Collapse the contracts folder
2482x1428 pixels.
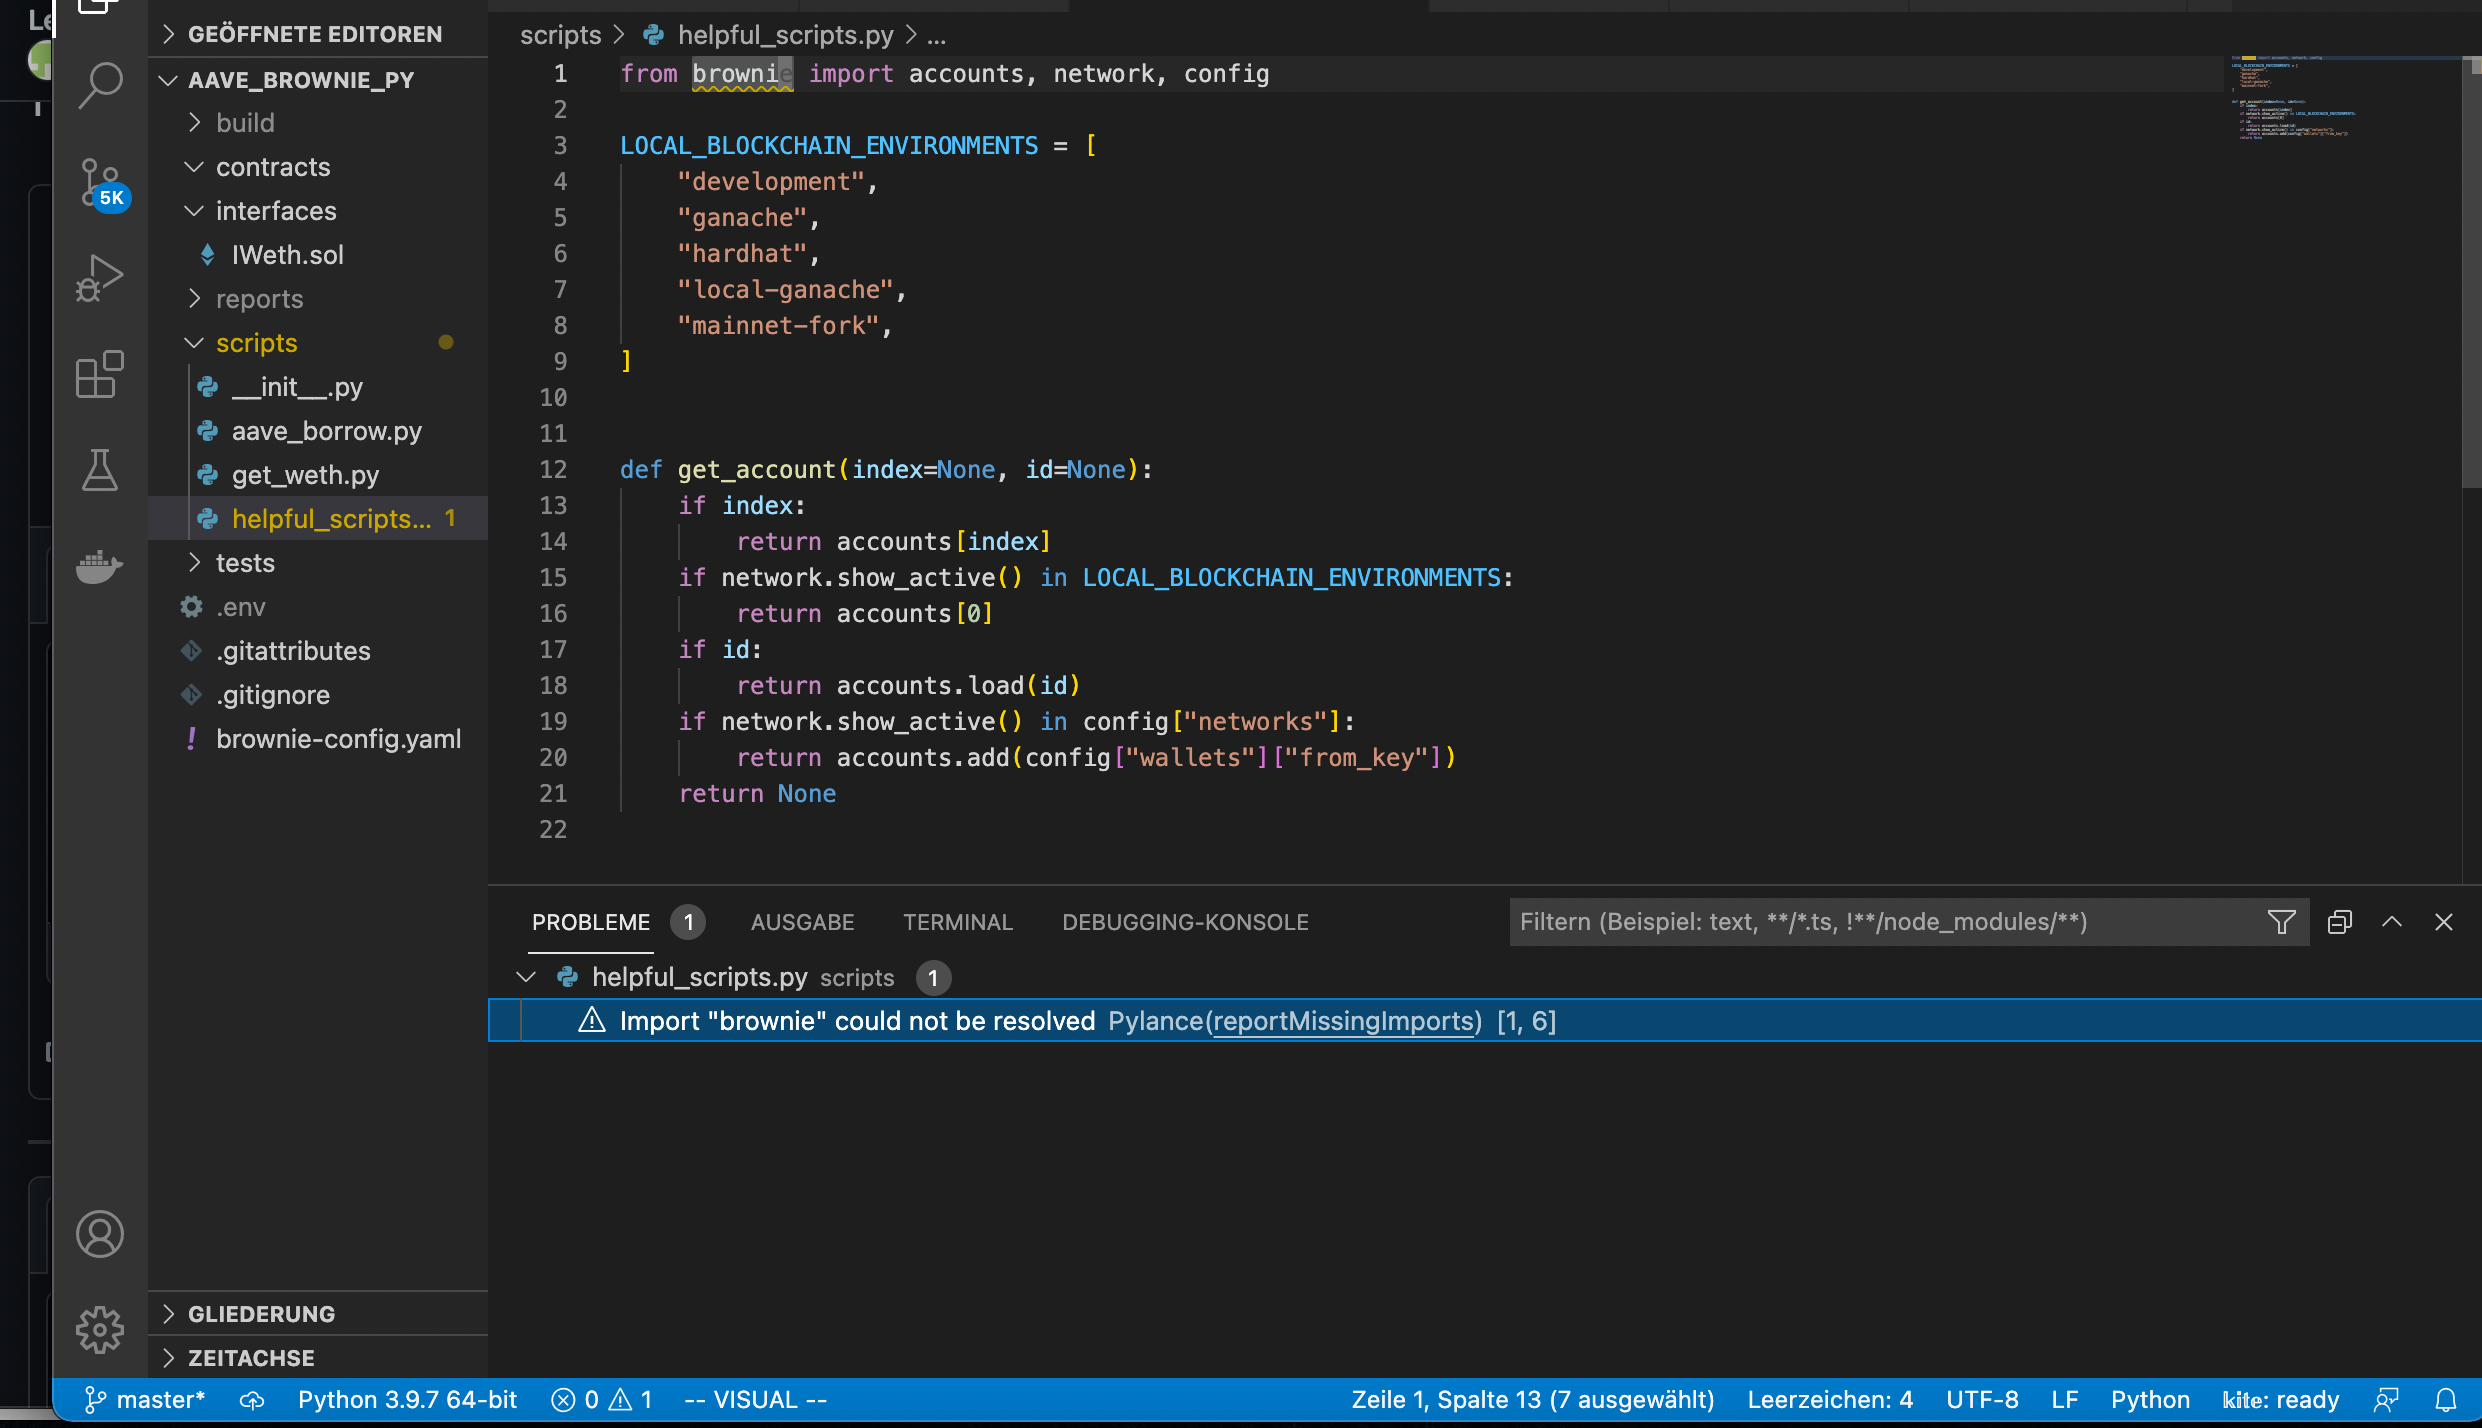(x=318, y=167)
